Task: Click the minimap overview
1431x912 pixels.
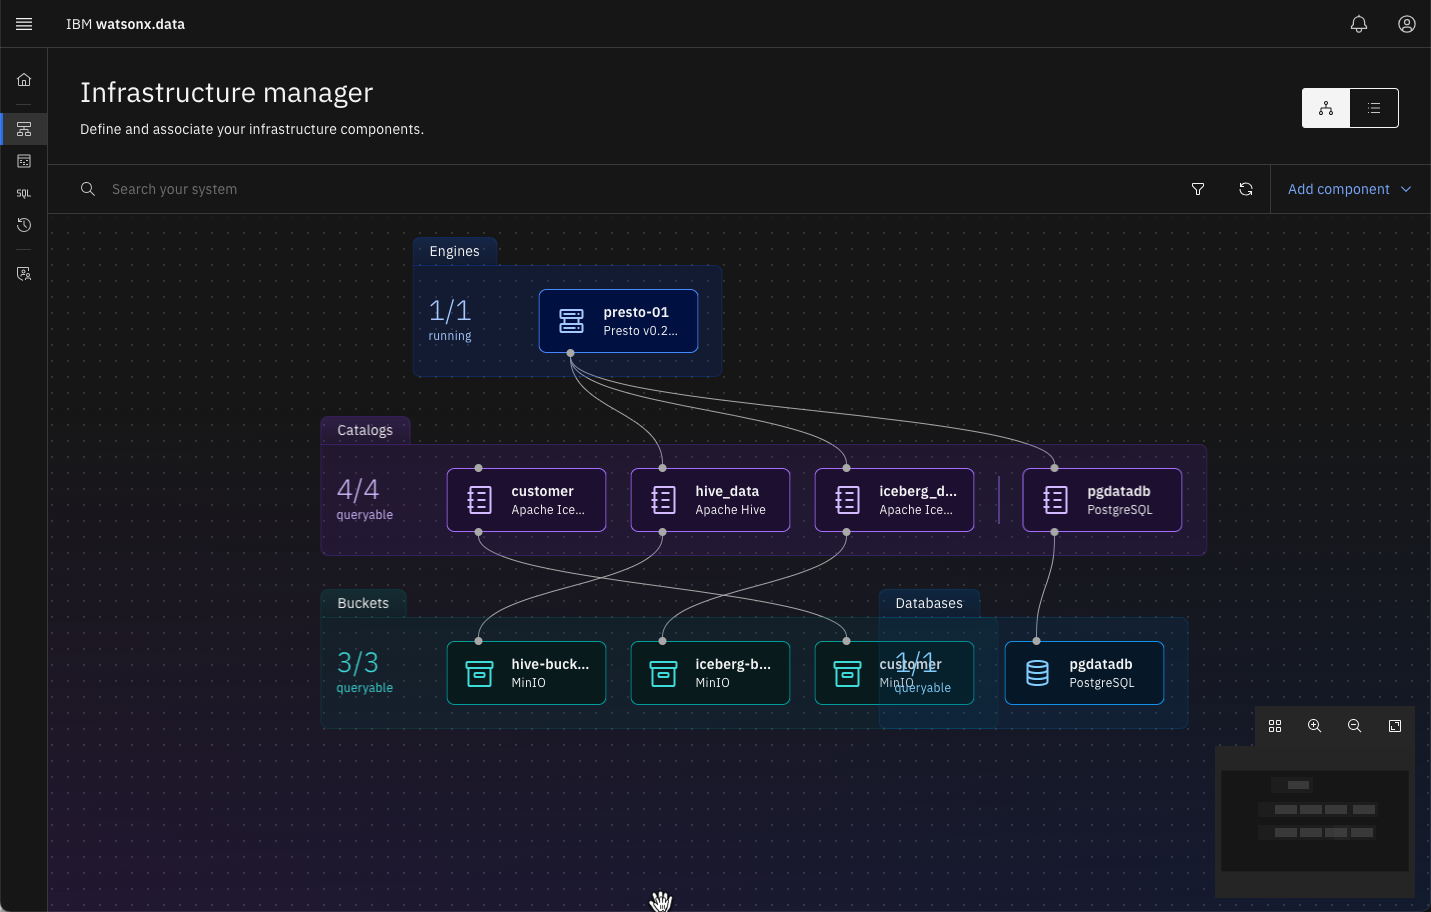Action: click(1315, 820)
